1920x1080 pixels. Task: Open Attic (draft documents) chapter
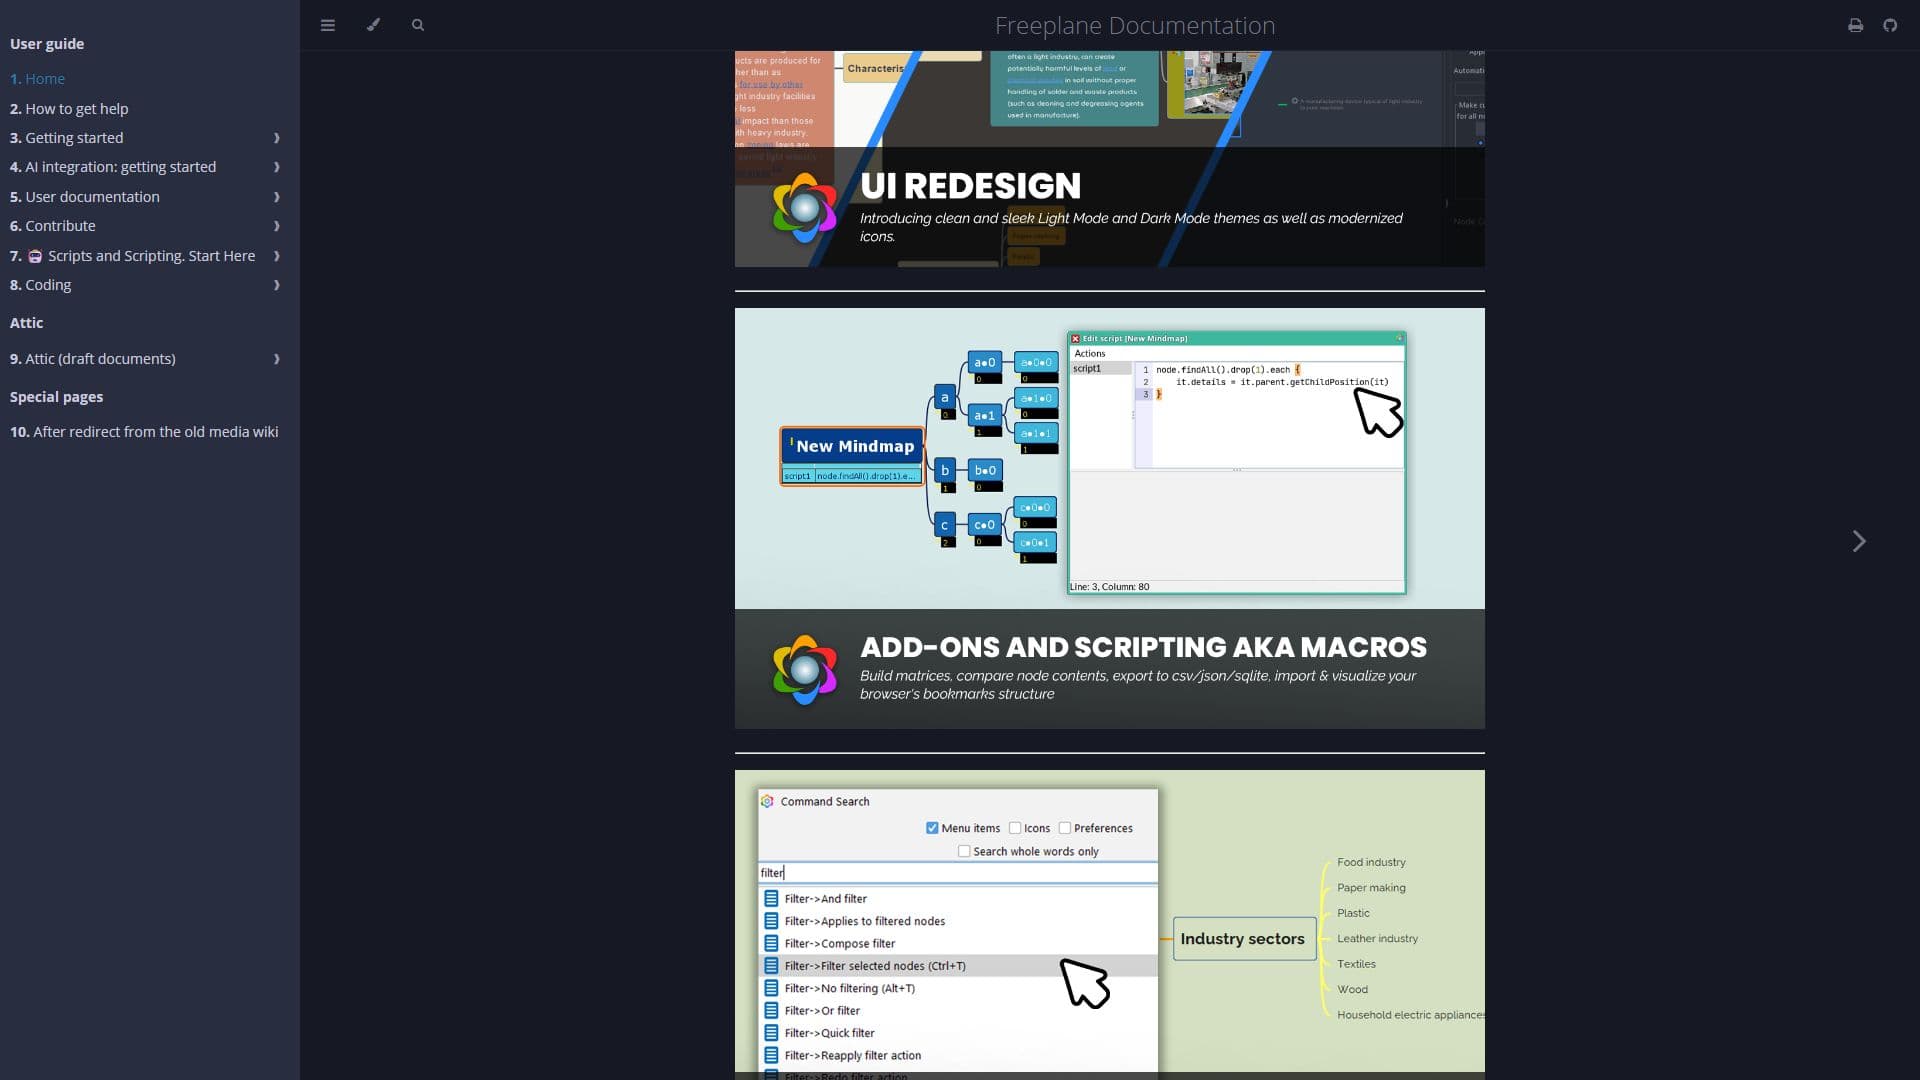[93, 359]
